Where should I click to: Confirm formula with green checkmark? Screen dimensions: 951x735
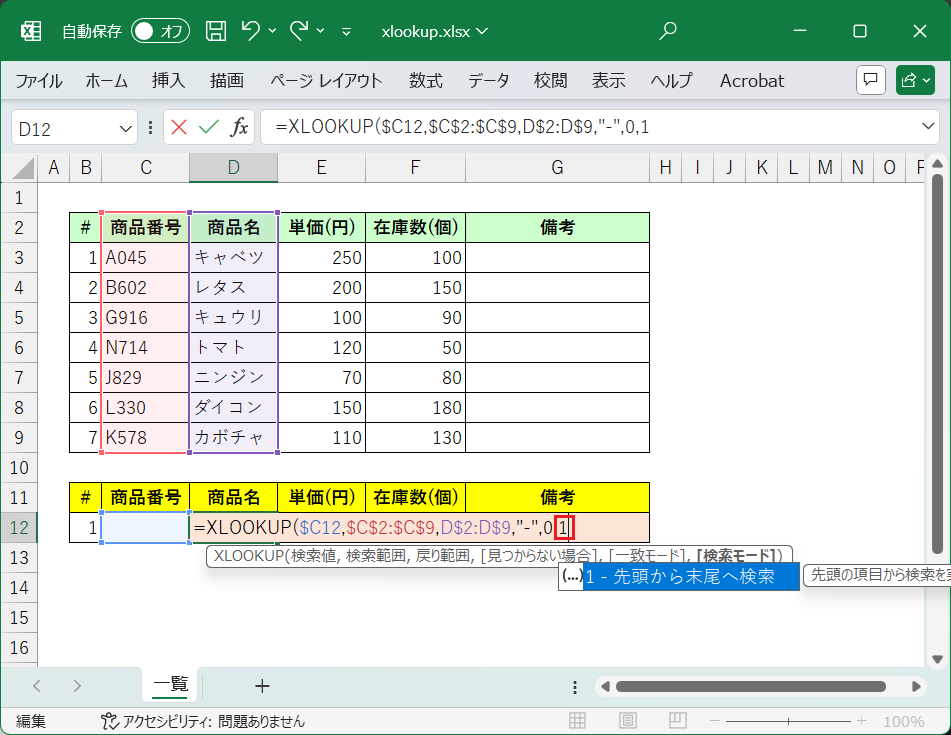coord(208,127)
